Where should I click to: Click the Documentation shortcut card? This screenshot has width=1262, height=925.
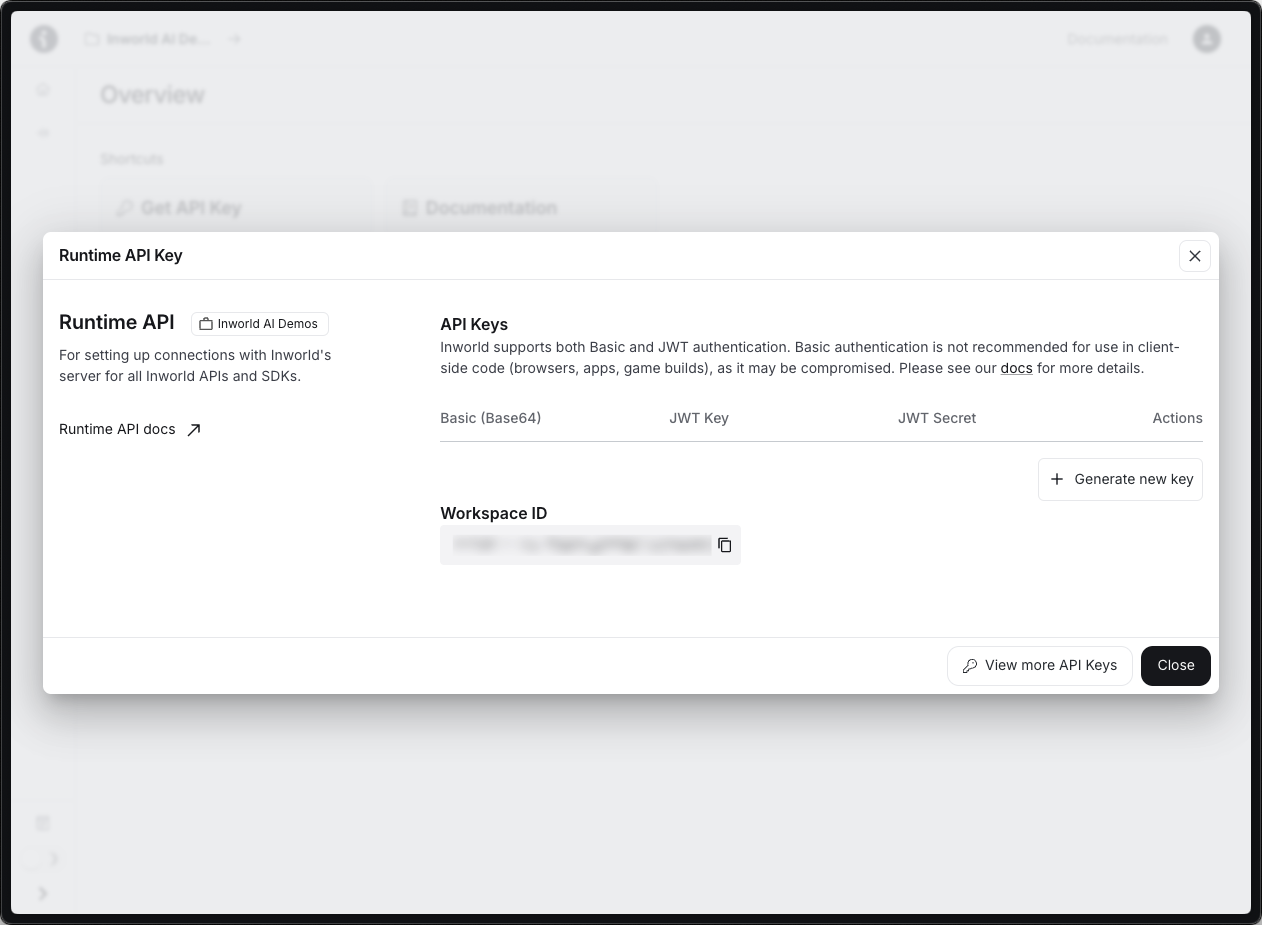(x=520, y=208)
